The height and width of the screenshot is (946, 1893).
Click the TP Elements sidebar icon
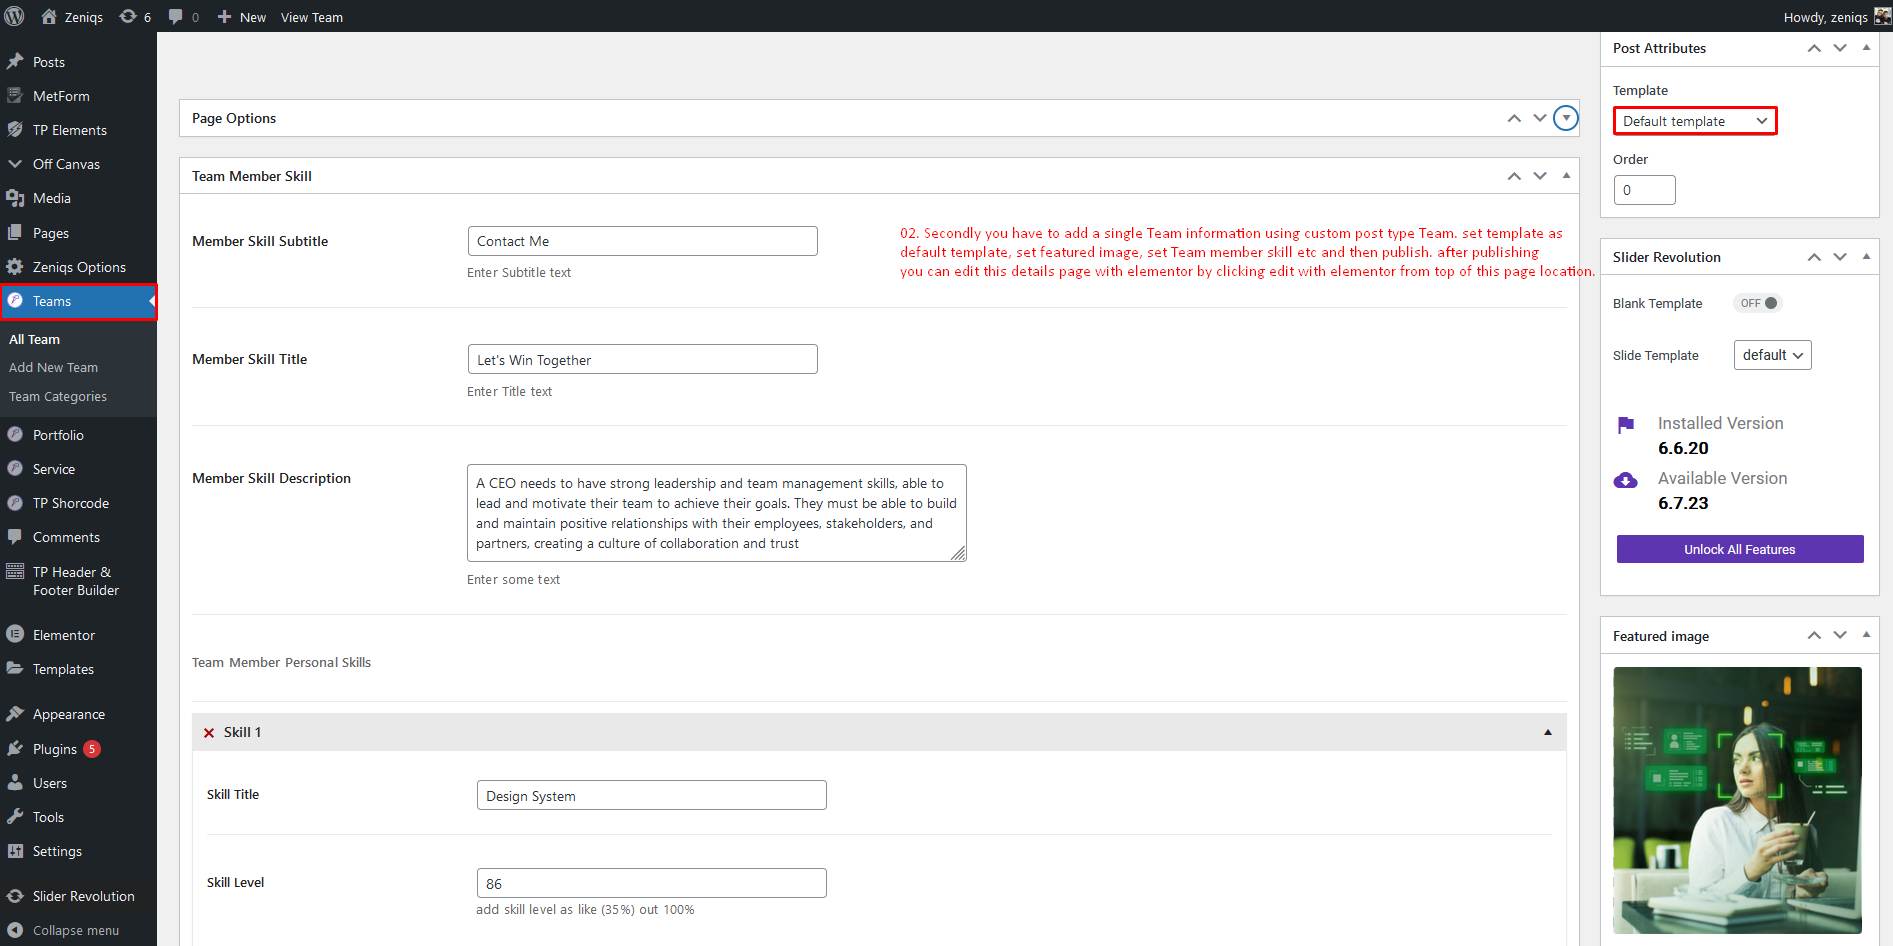(x=15, y=130)
